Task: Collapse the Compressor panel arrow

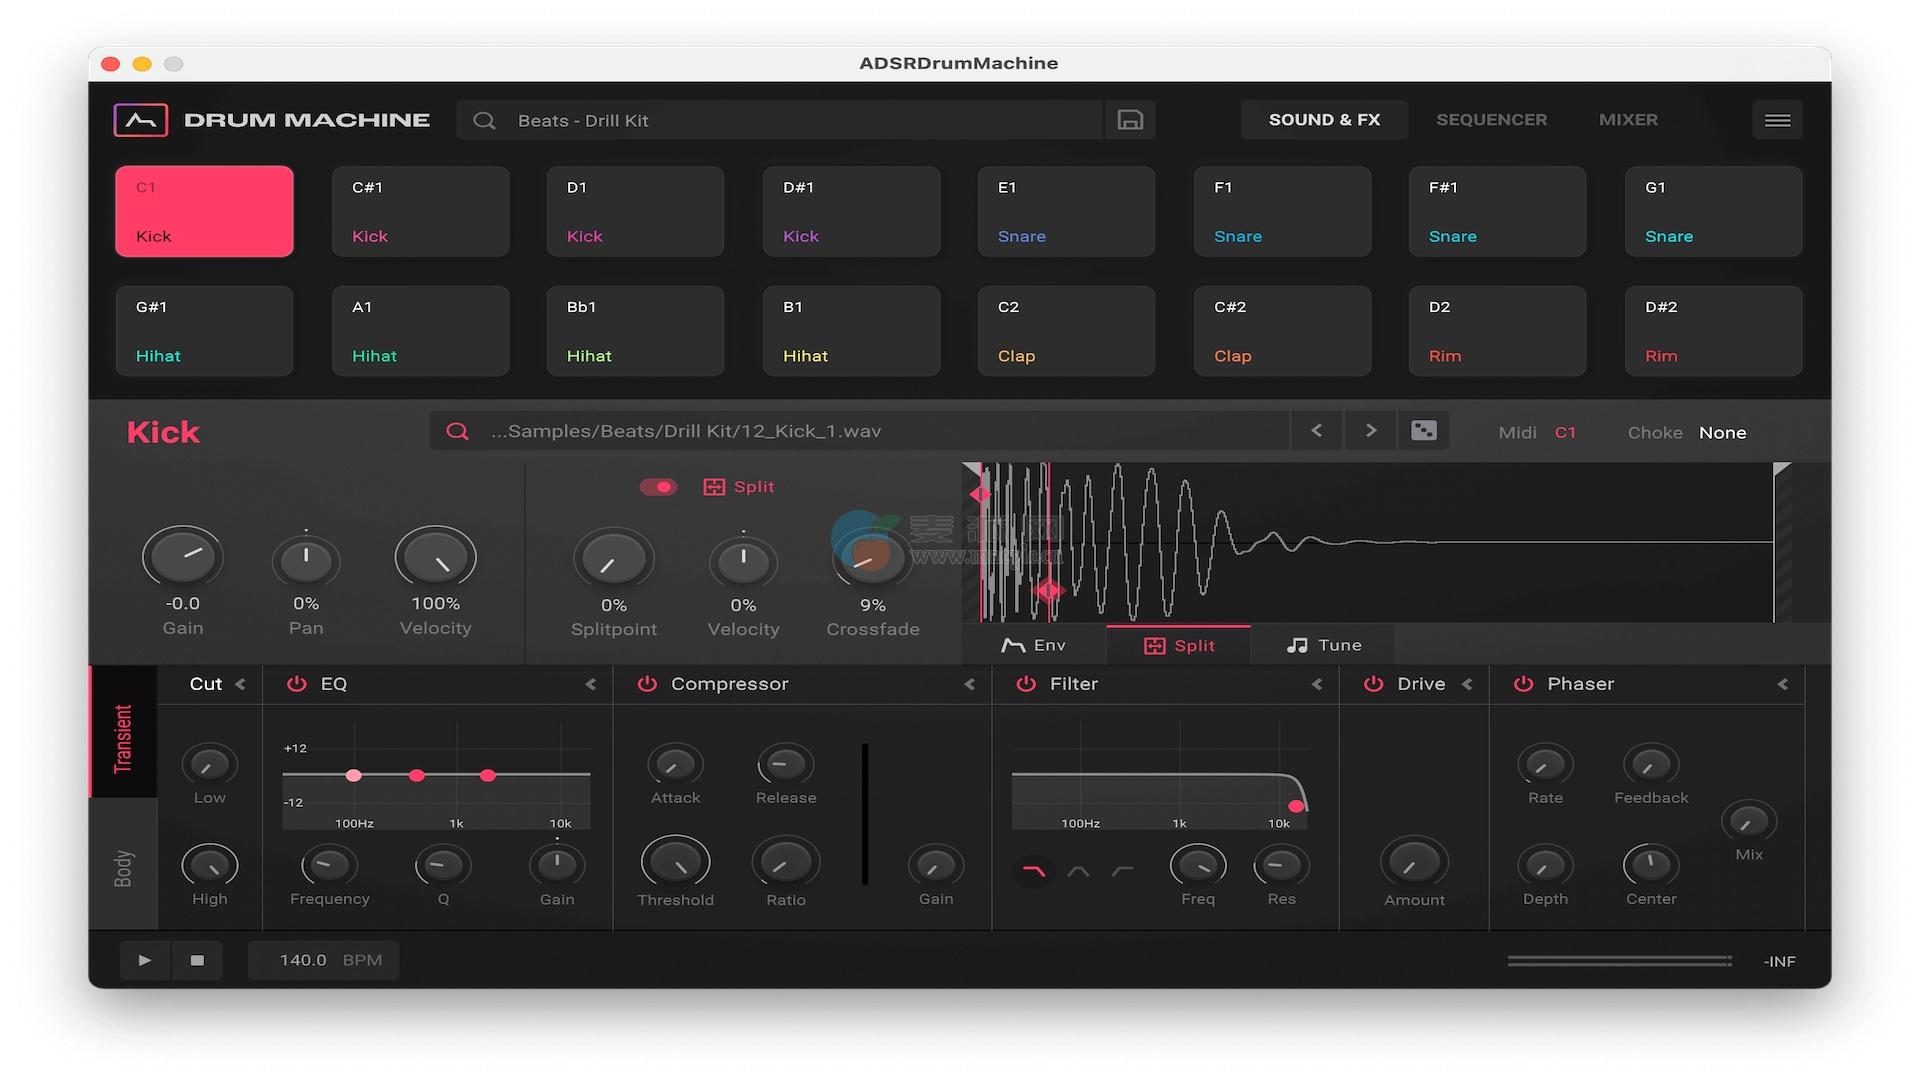Action: click(x=969, y=685)
